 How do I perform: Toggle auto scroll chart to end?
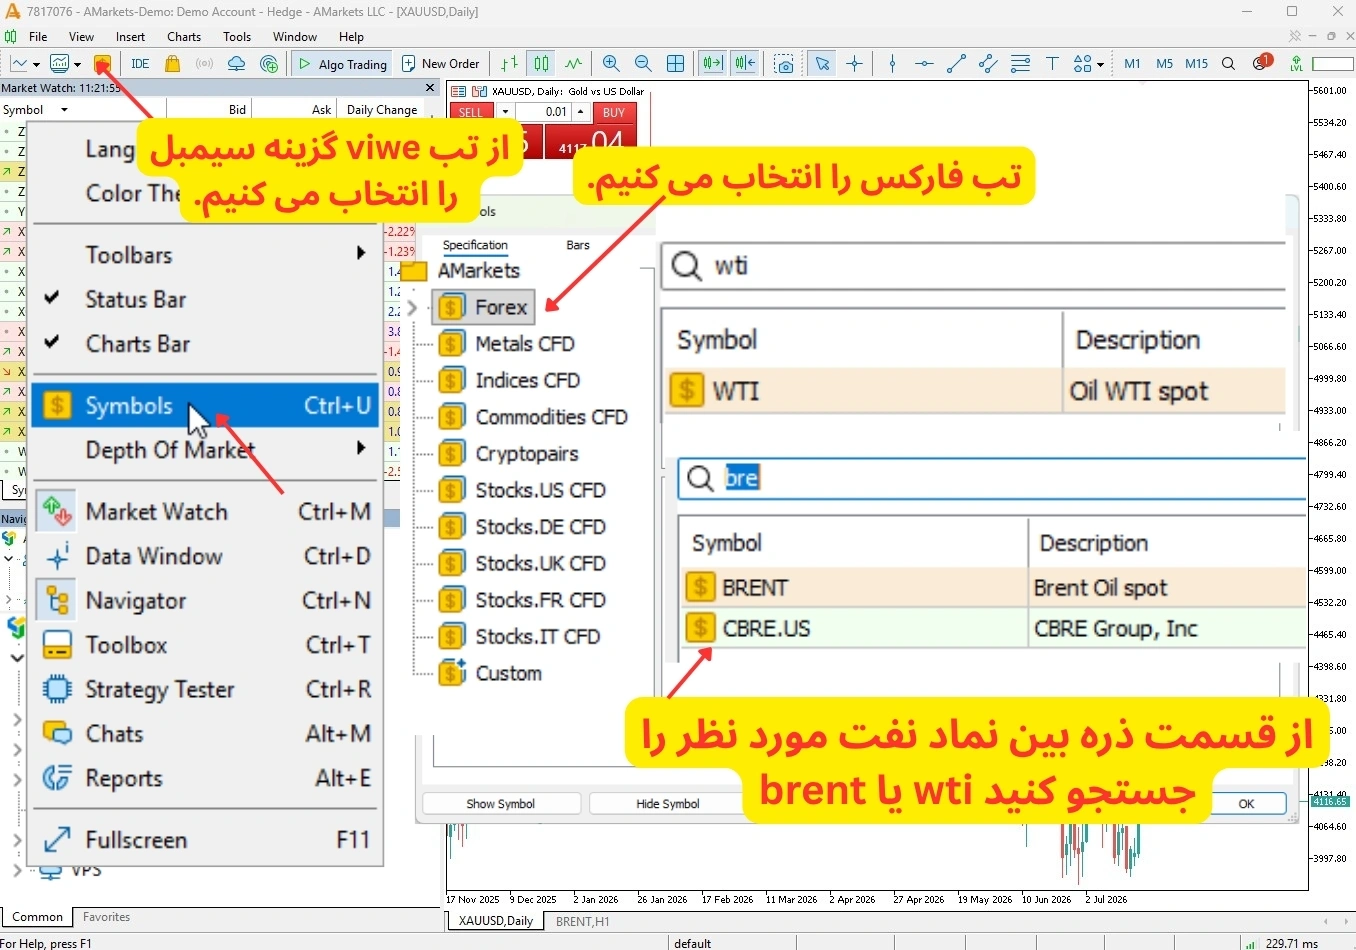712,63
